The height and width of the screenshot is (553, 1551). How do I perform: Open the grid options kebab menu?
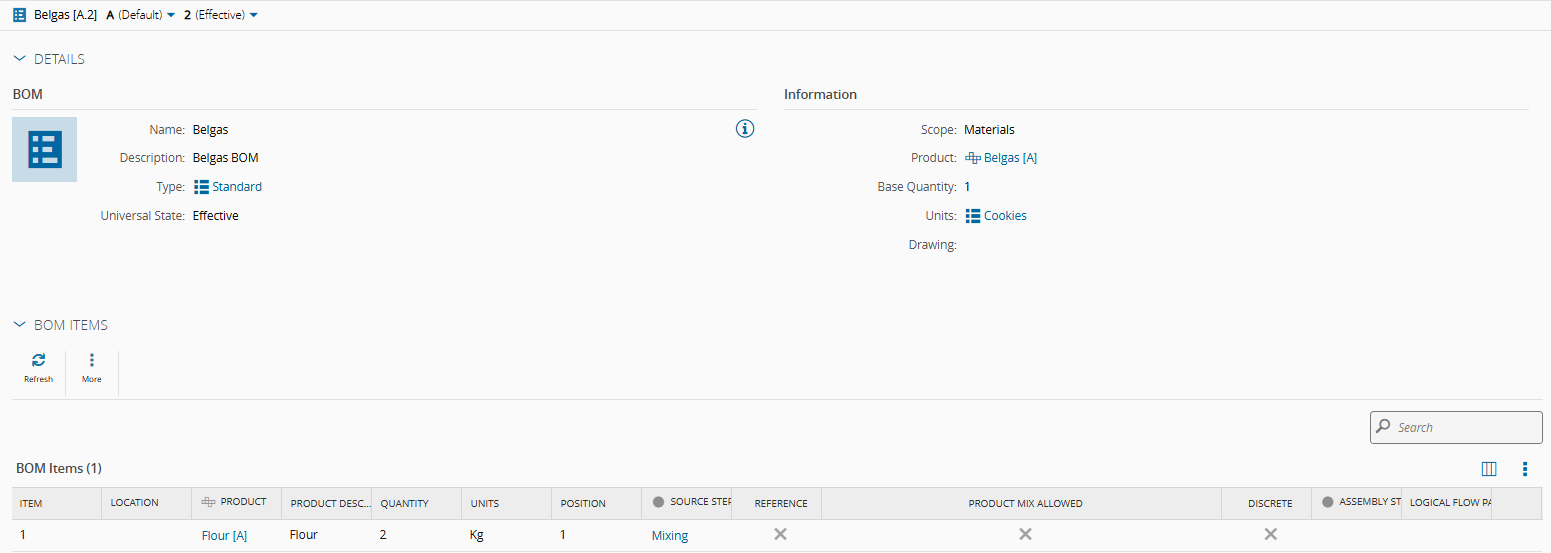coord(1525,469)
